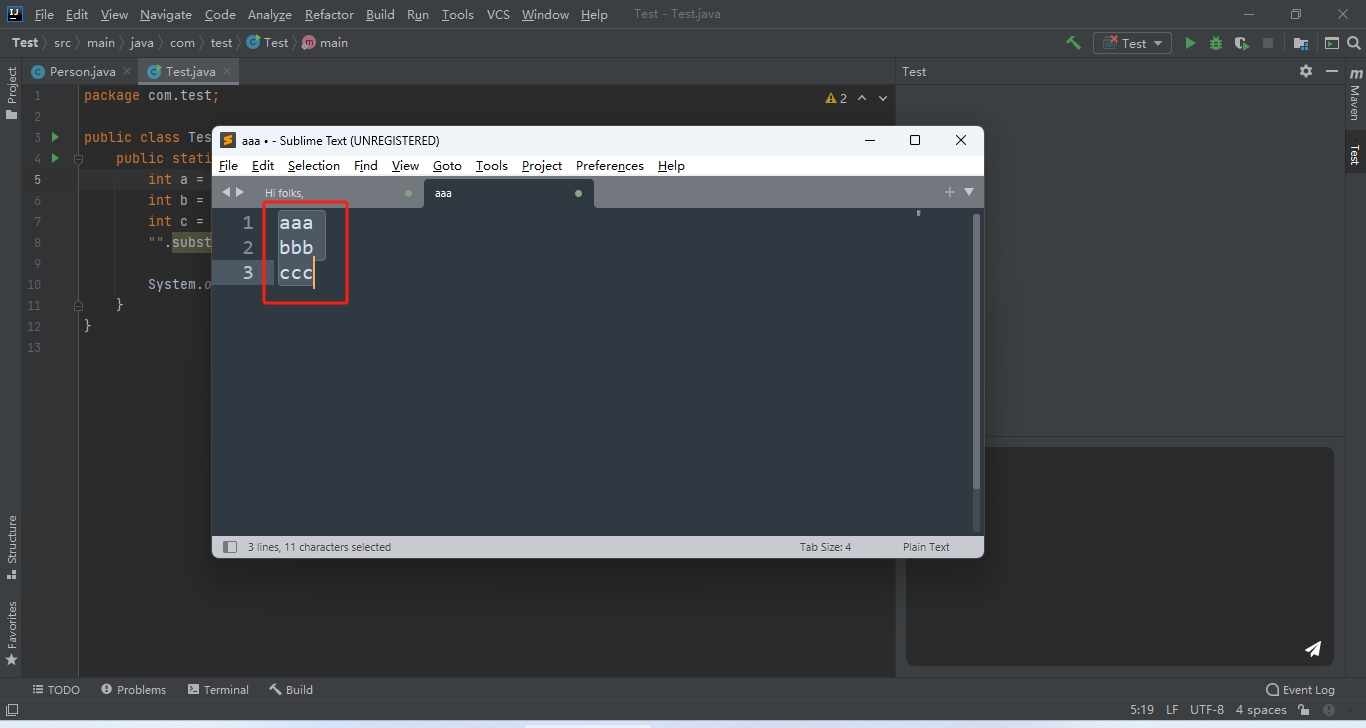This screenshot has height=728, width=1366.
Task: Click the 'src' breadcrumb in the navigation bar
Action: [62, 43]
